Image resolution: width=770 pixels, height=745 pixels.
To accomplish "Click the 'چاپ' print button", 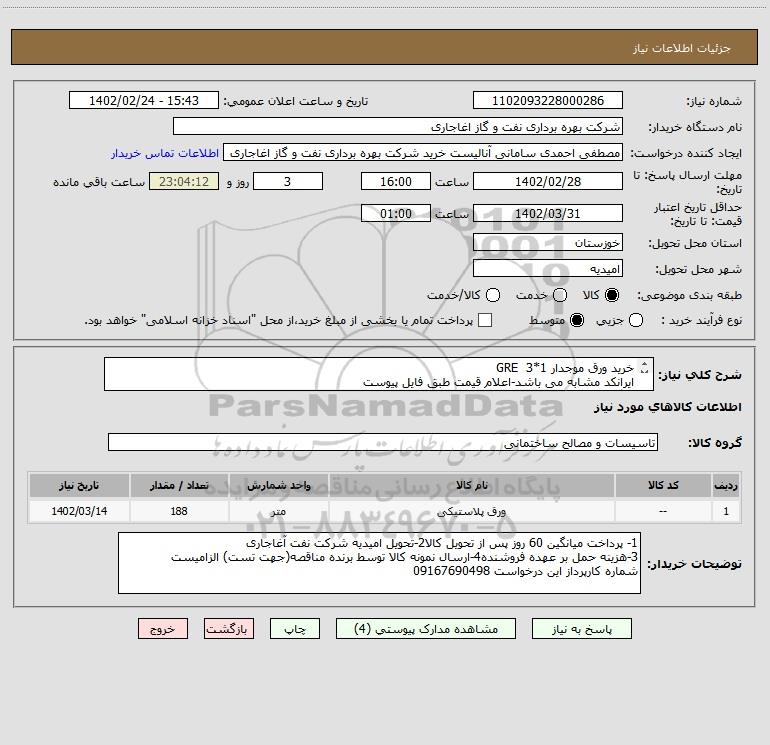I will [x=295, y=629].
